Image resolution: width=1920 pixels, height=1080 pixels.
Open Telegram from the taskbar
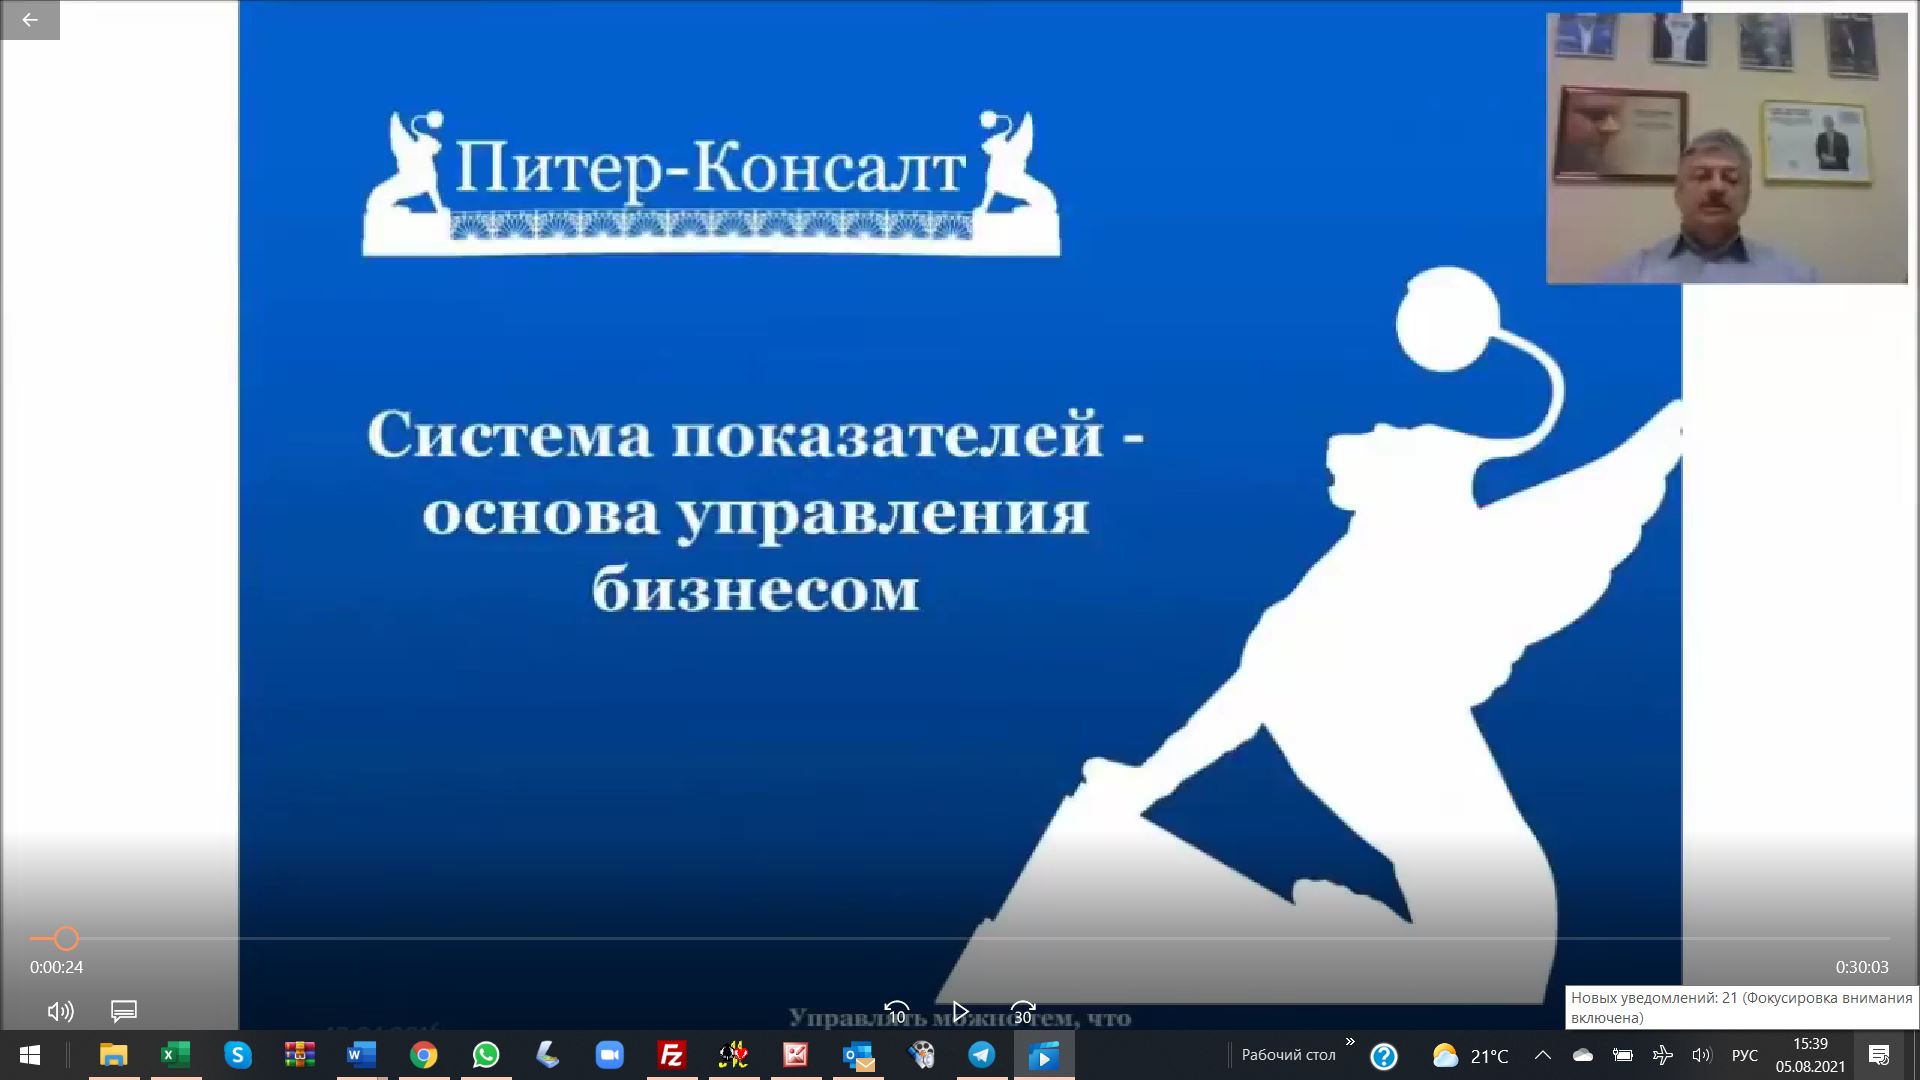coord(982,1055)
